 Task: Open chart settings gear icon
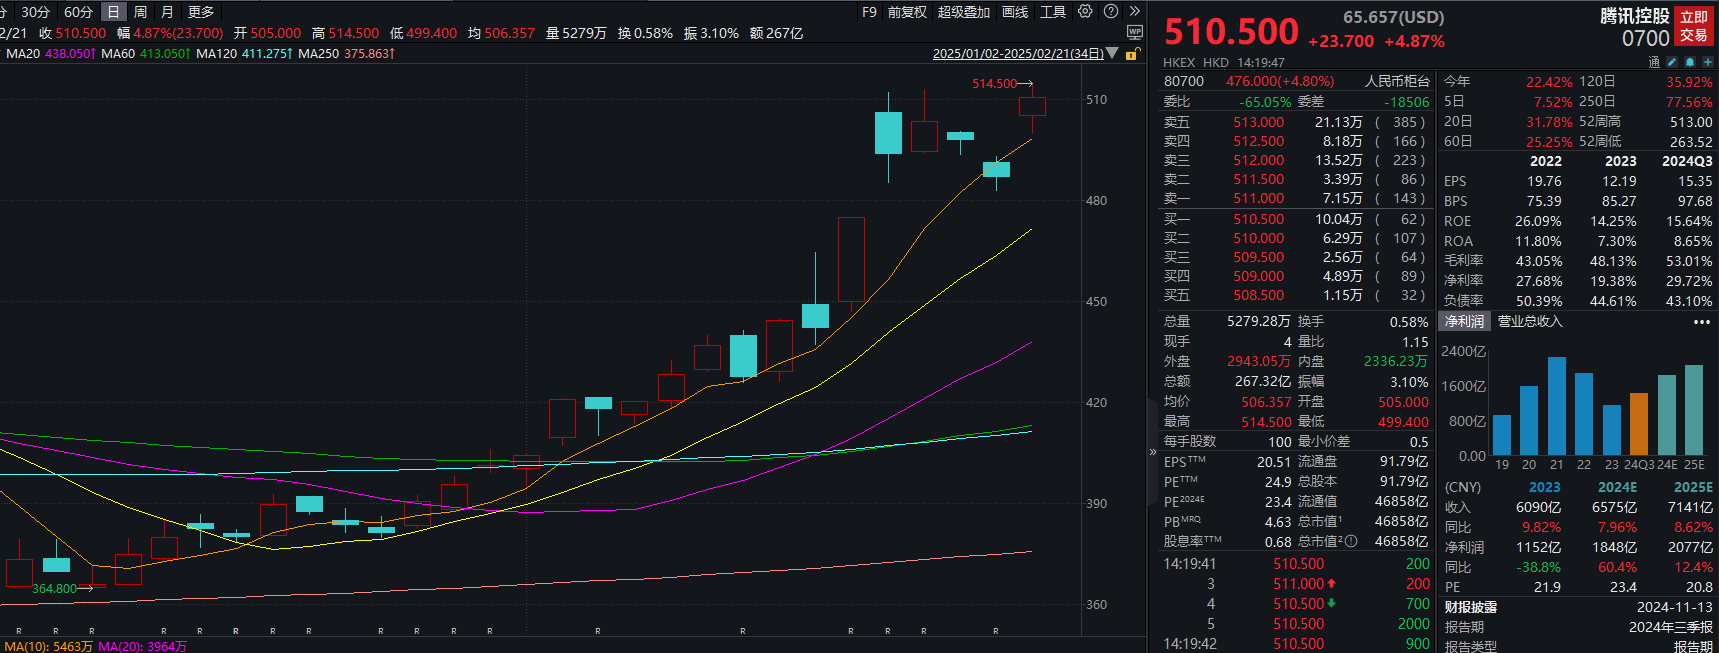1085,12
